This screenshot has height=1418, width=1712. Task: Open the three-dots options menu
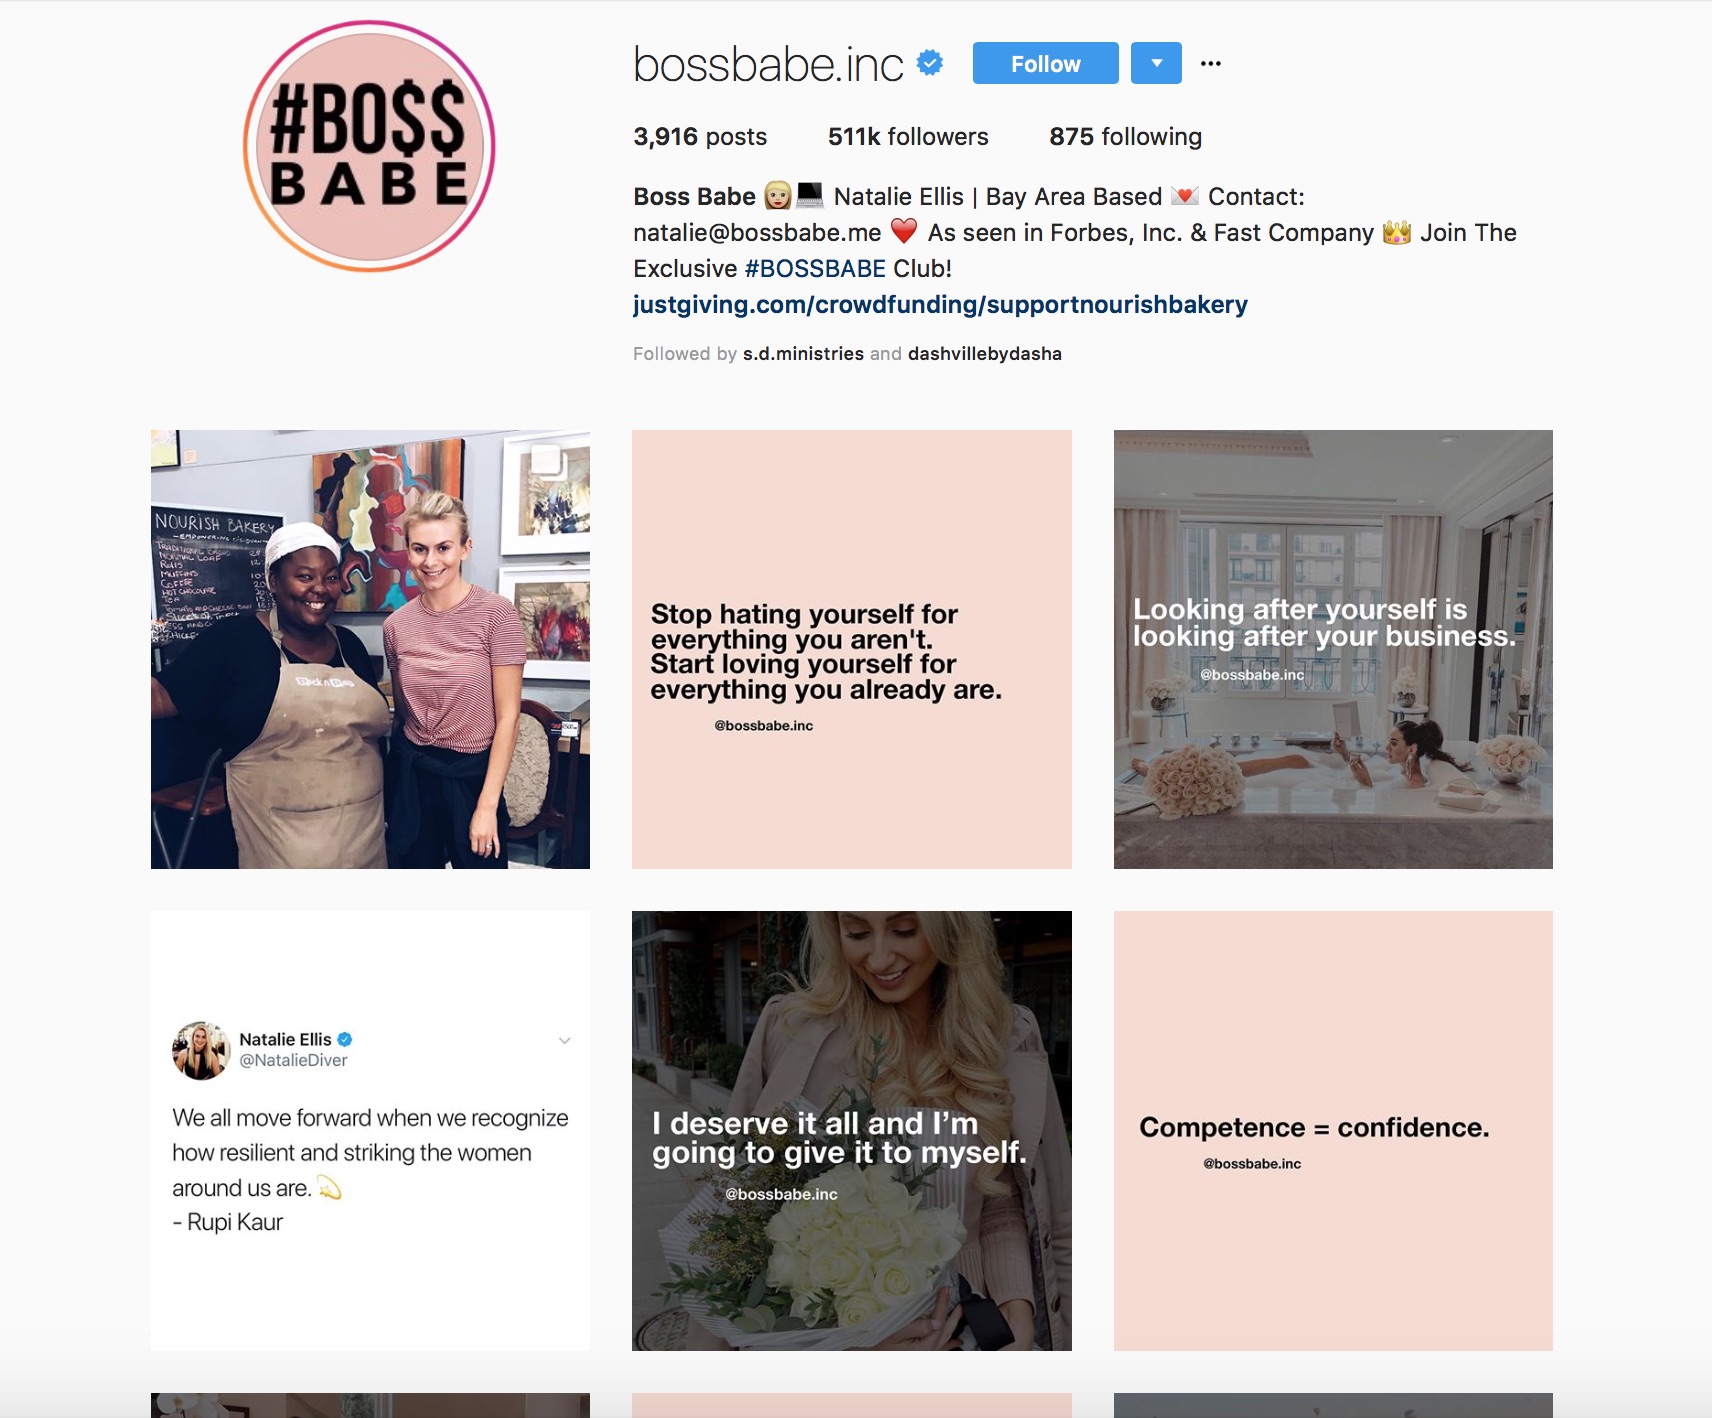tap(1211, 63)
